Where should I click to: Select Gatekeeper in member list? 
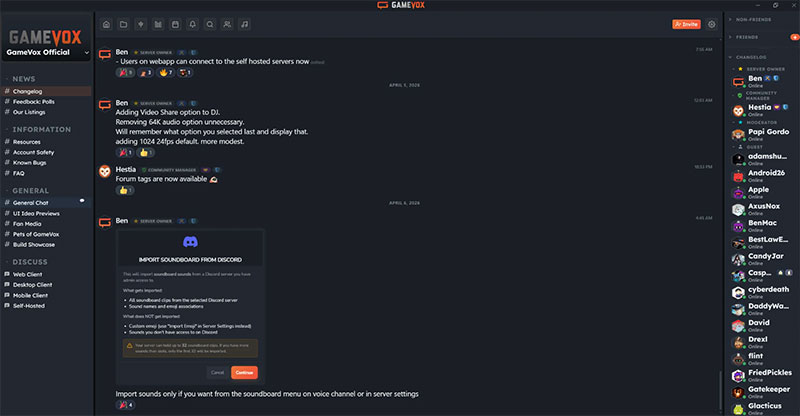(x=762, y=392)
